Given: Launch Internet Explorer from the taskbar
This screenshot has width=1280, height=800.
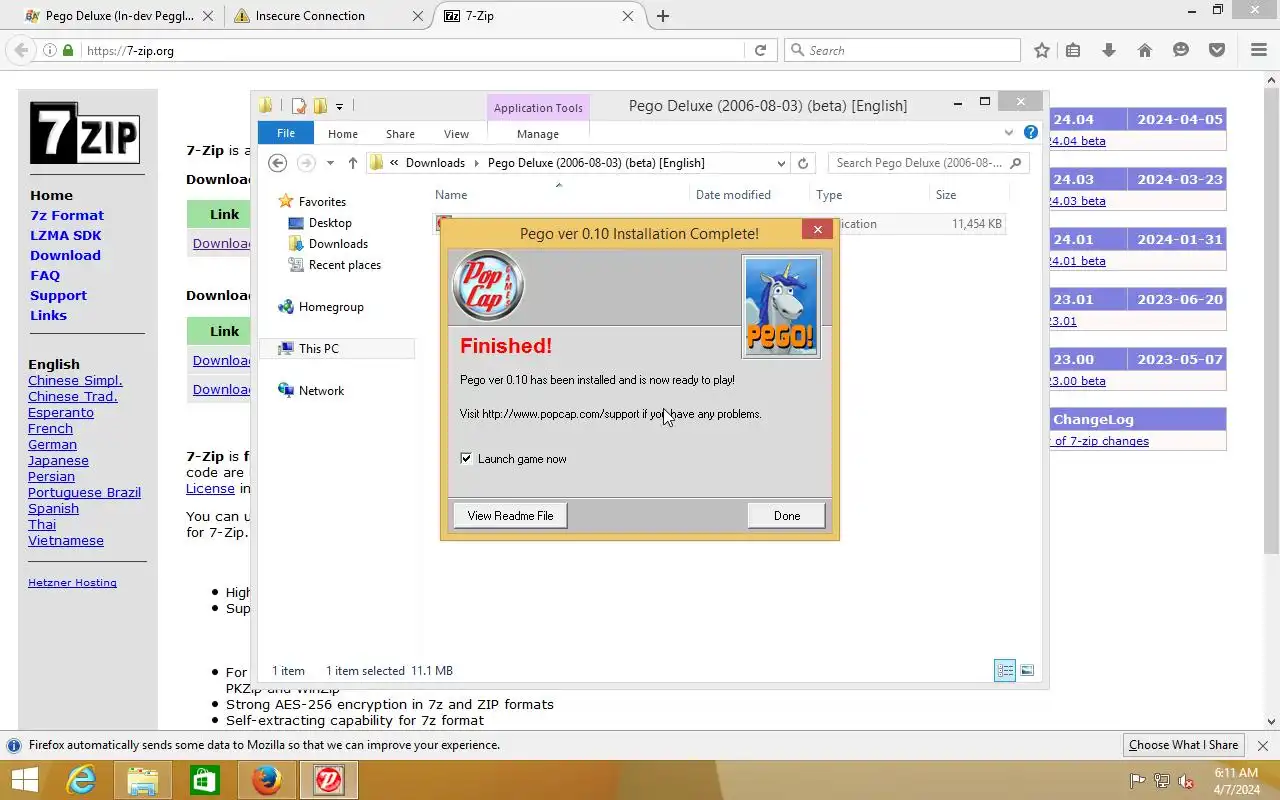Looking at the screenshot, I should [80, 780].
